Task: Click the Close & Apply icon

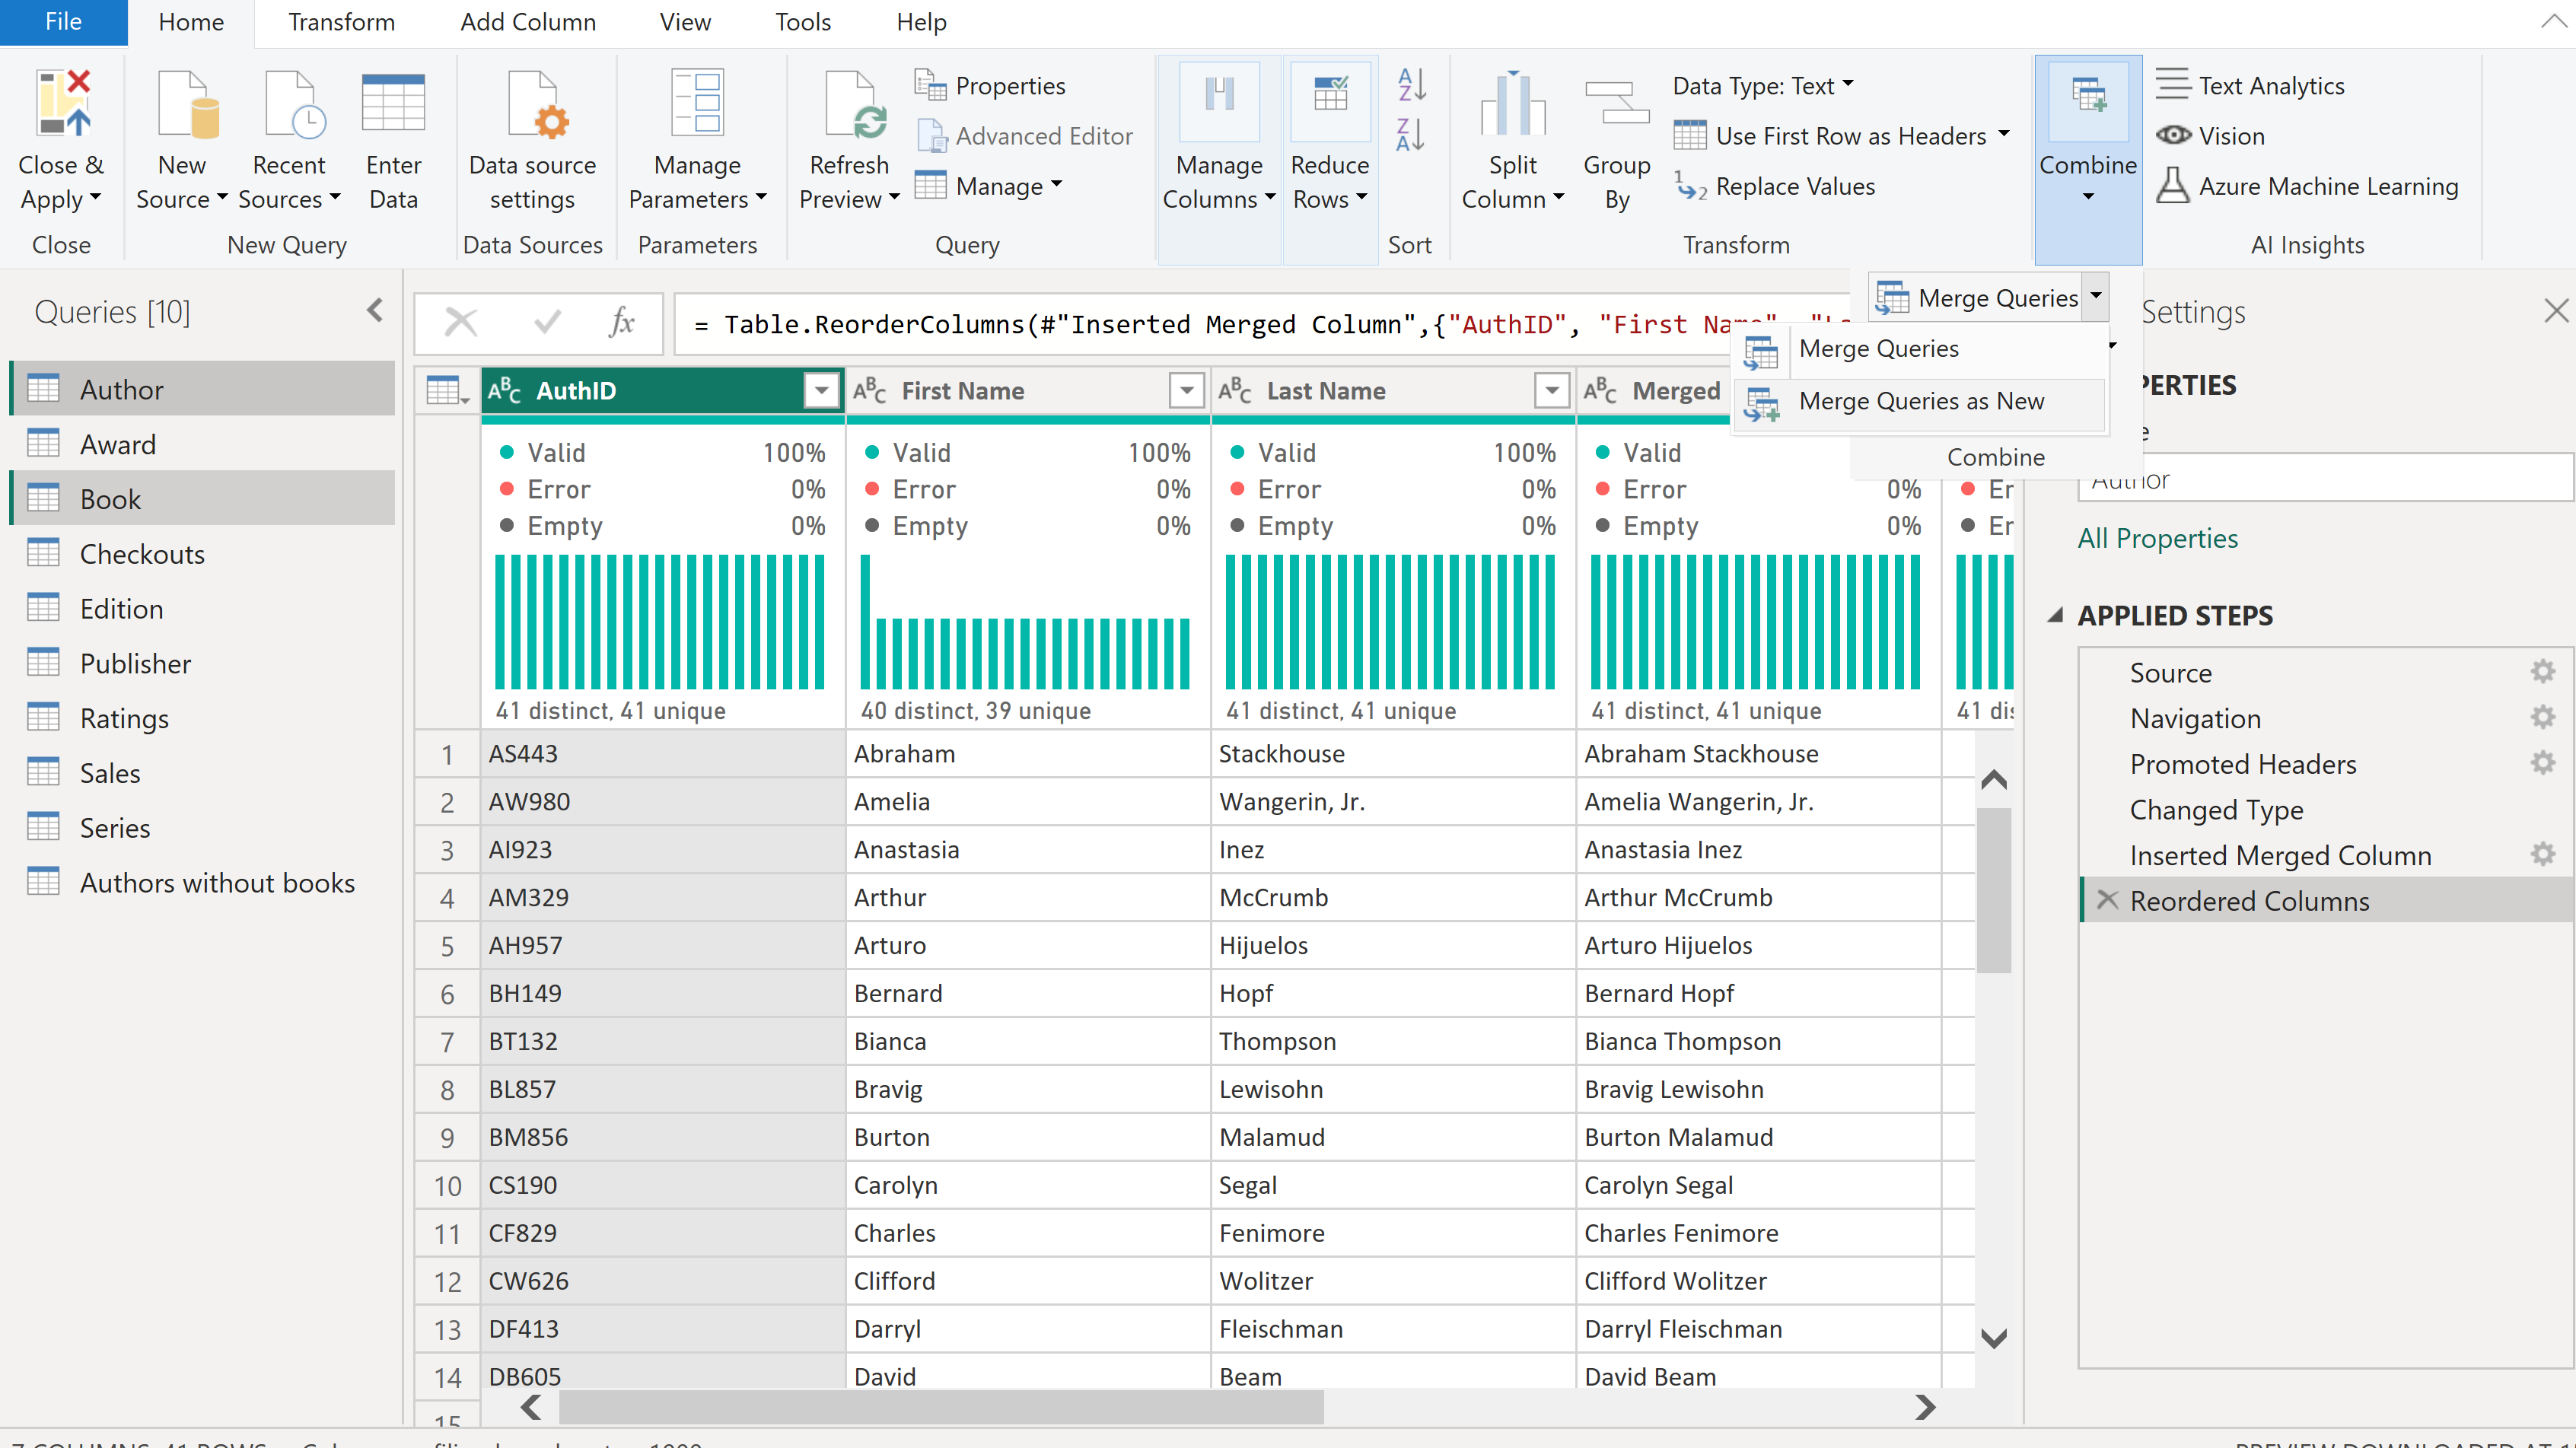Action: [x=62, y=103]
